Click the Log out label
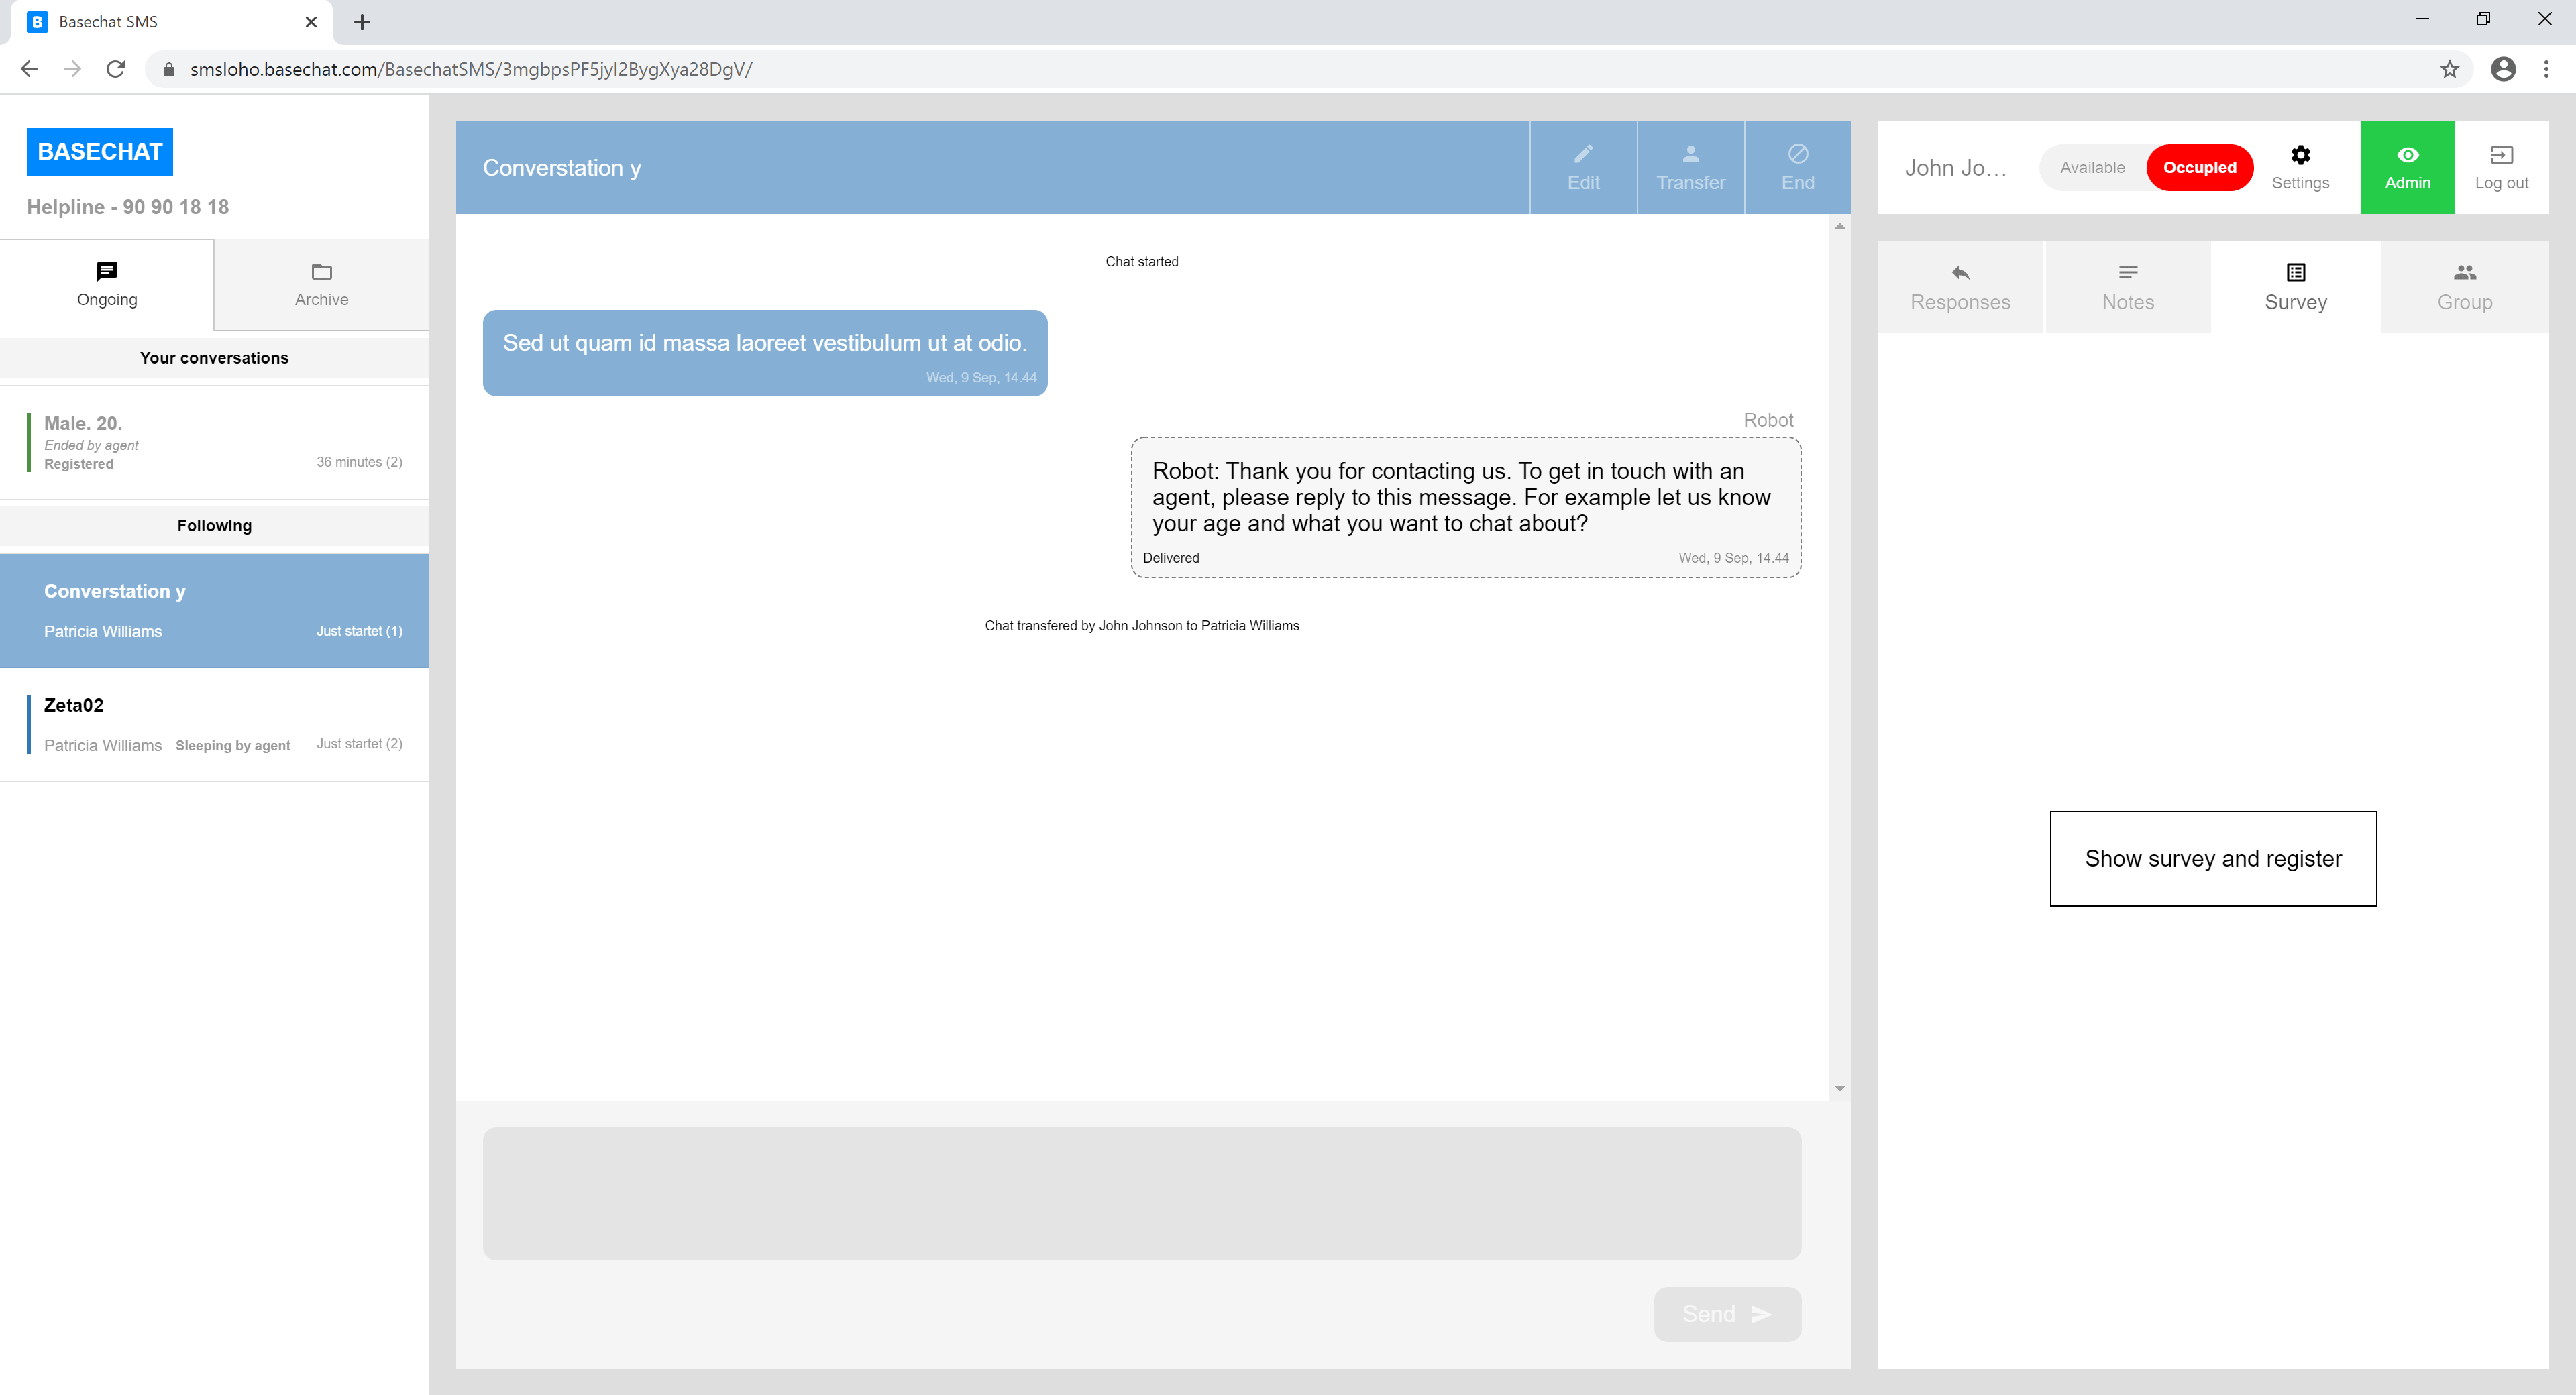 coord(2501,183)
